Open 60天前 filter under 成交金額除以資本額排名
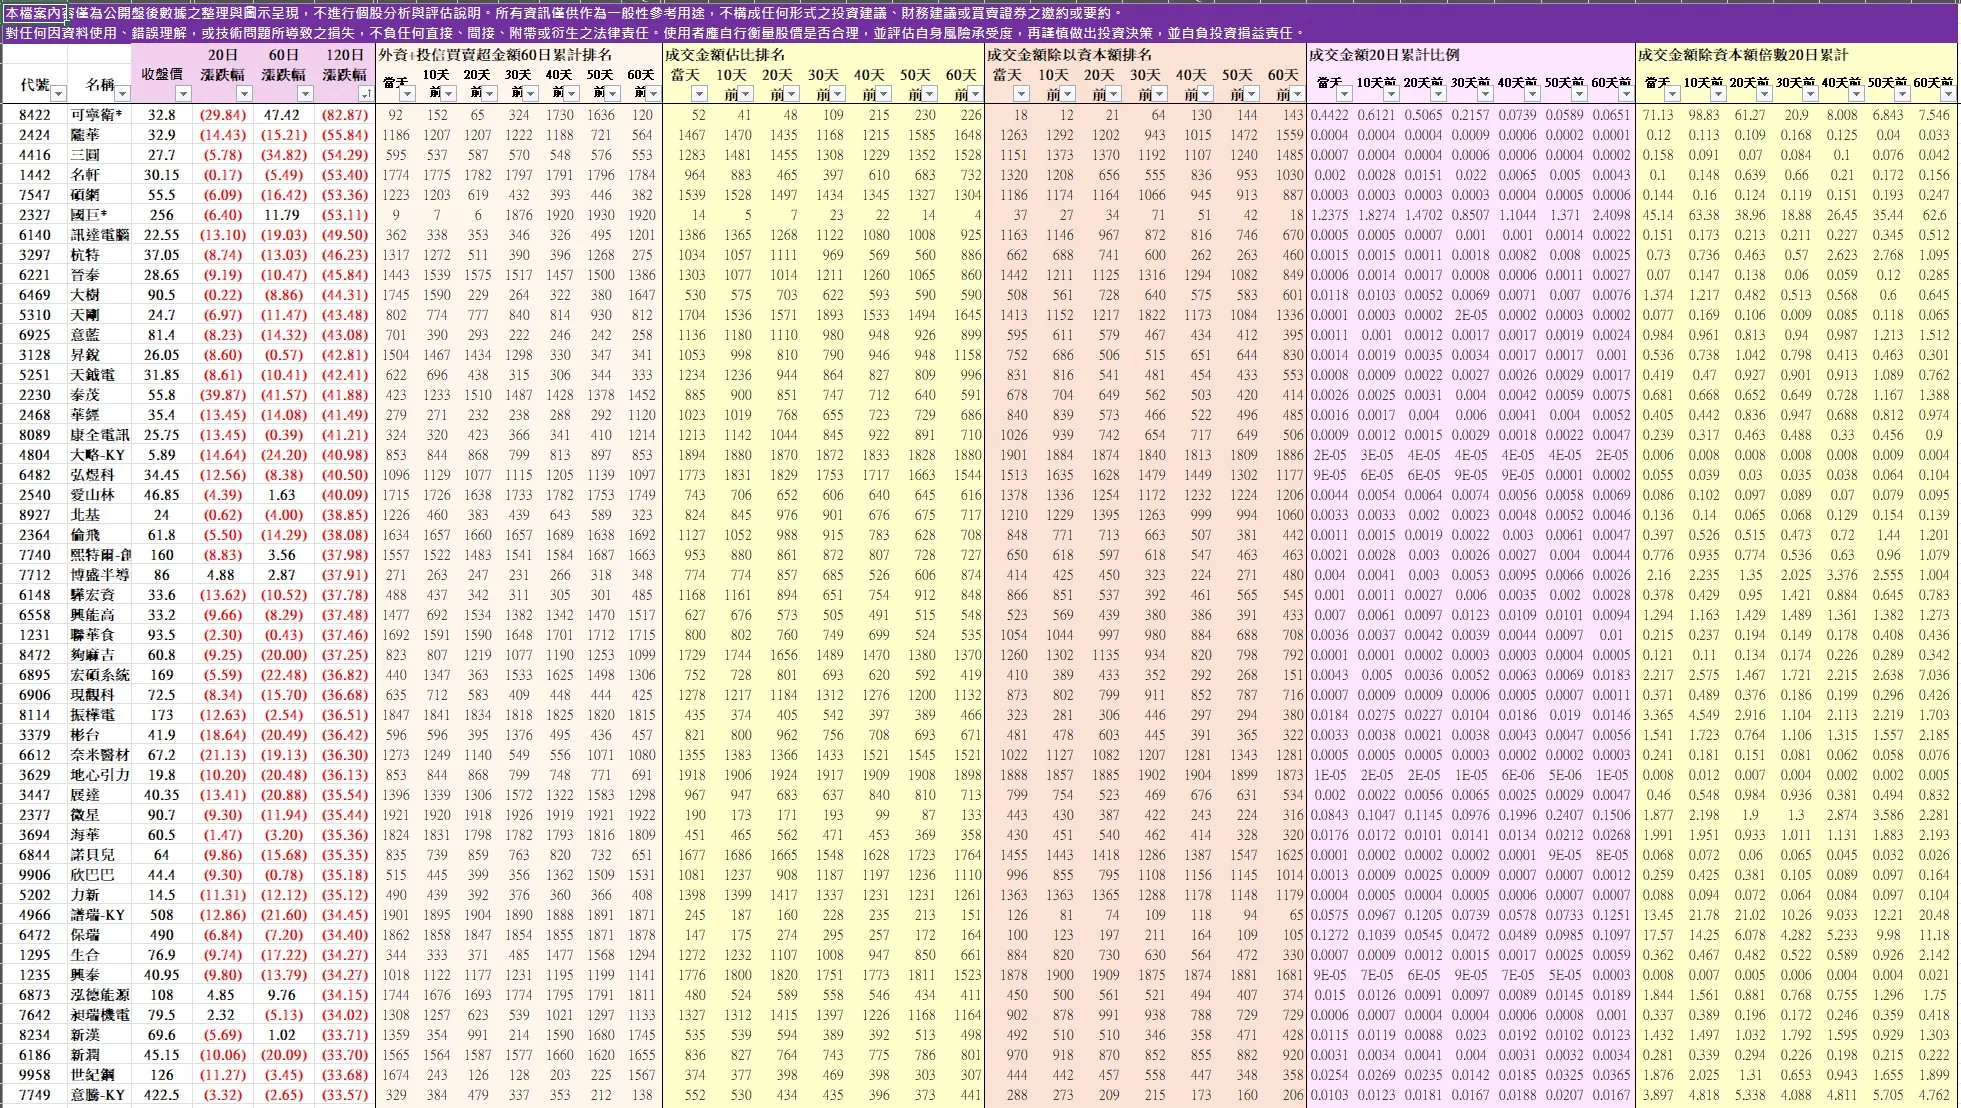This screenshot has width=1961, height=1108. tap(1297, 93)
